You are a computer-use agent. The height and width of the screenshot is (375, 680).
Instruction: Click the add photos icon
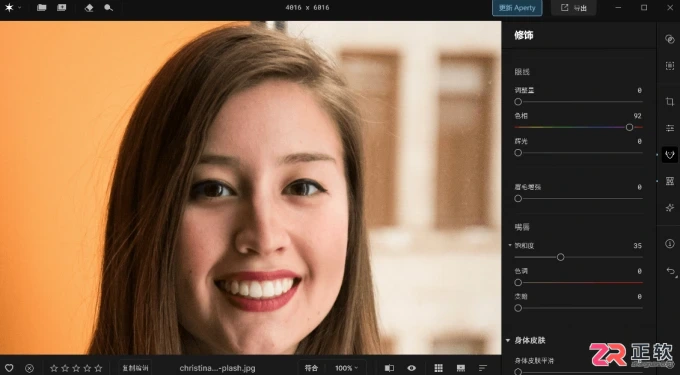(62, 7)
